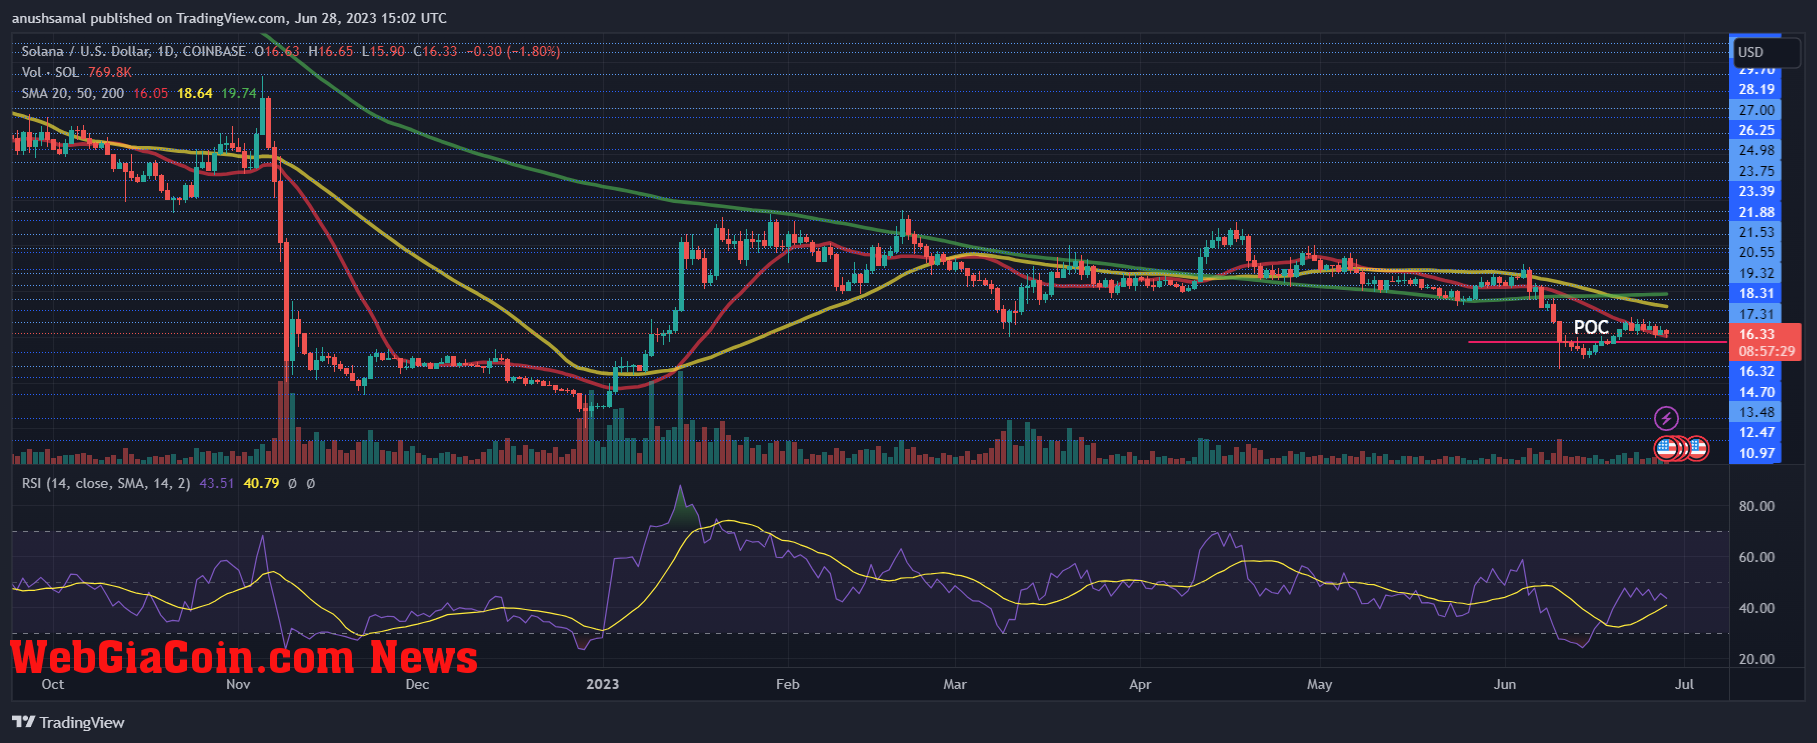Open the leftmost US flag economic event marker

point(1666,448)
